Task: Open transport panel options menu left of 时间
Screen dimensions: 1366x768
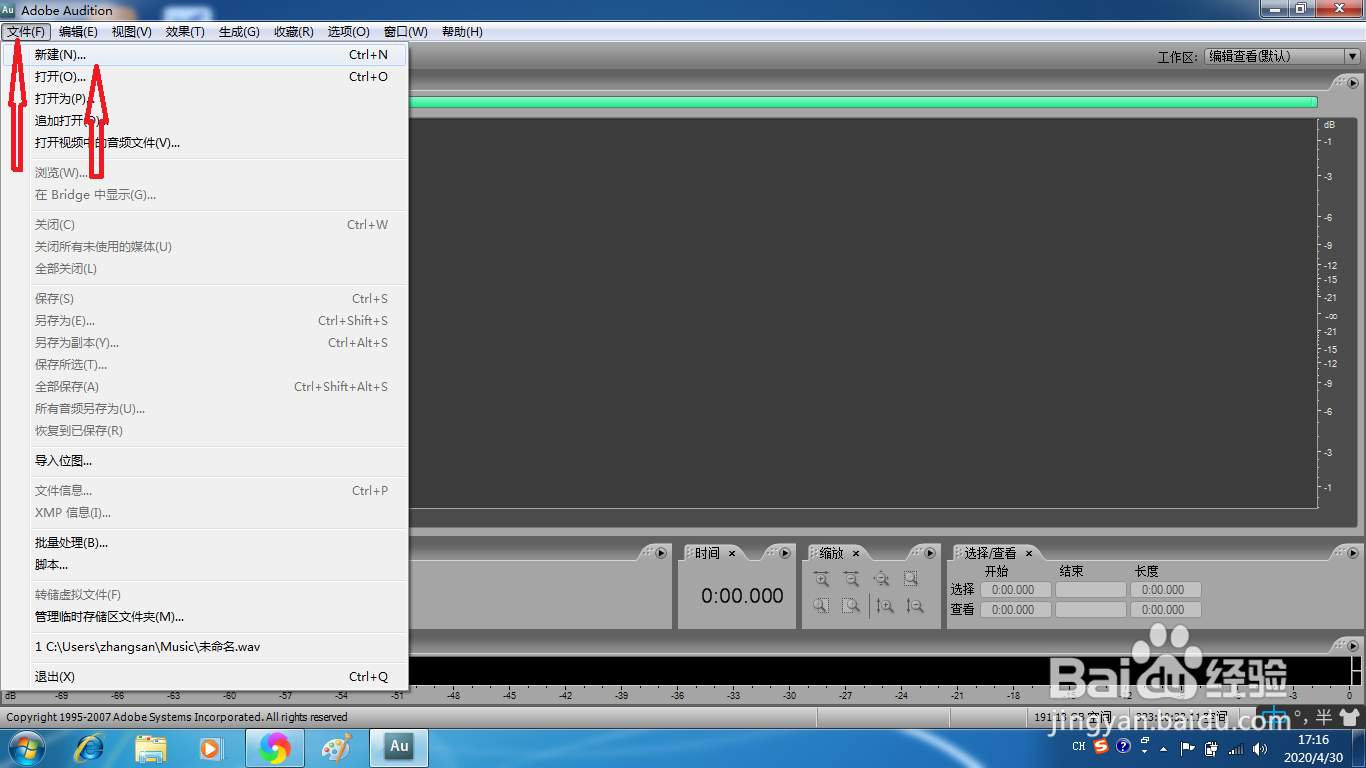Action: point(660,553)
